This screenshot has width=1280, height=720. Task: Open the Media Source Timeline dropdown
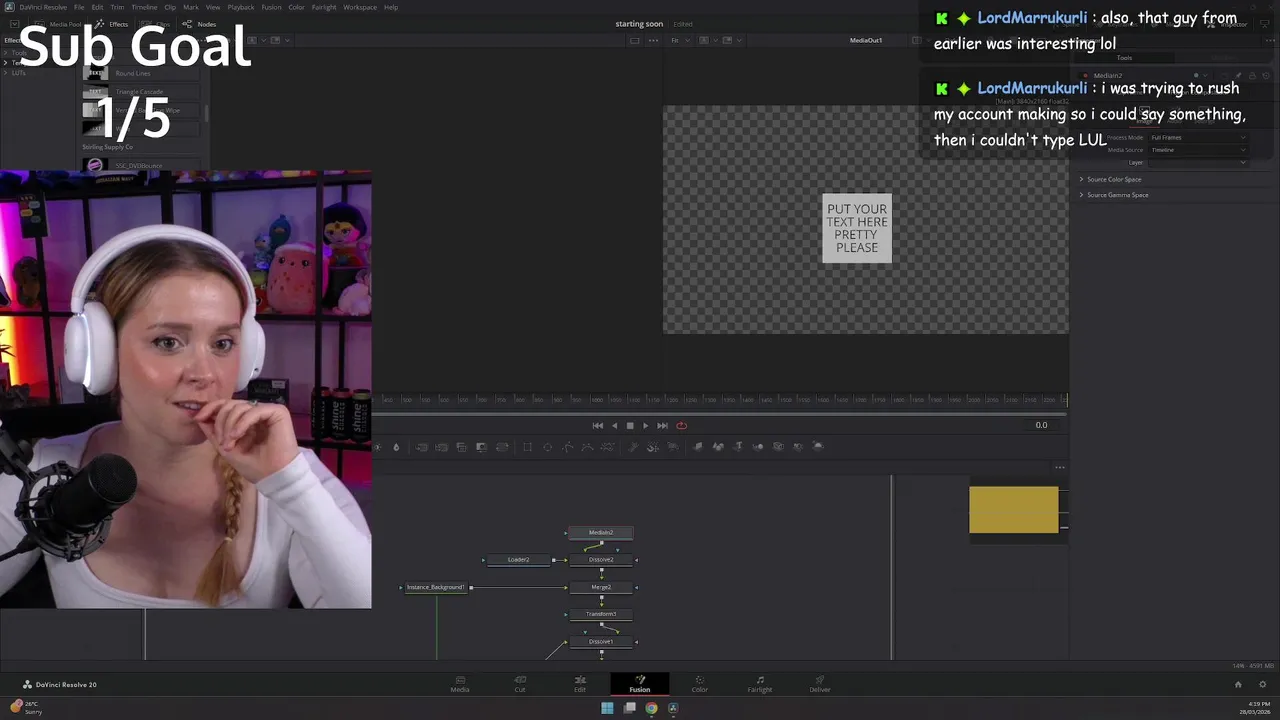[1198, 150]
